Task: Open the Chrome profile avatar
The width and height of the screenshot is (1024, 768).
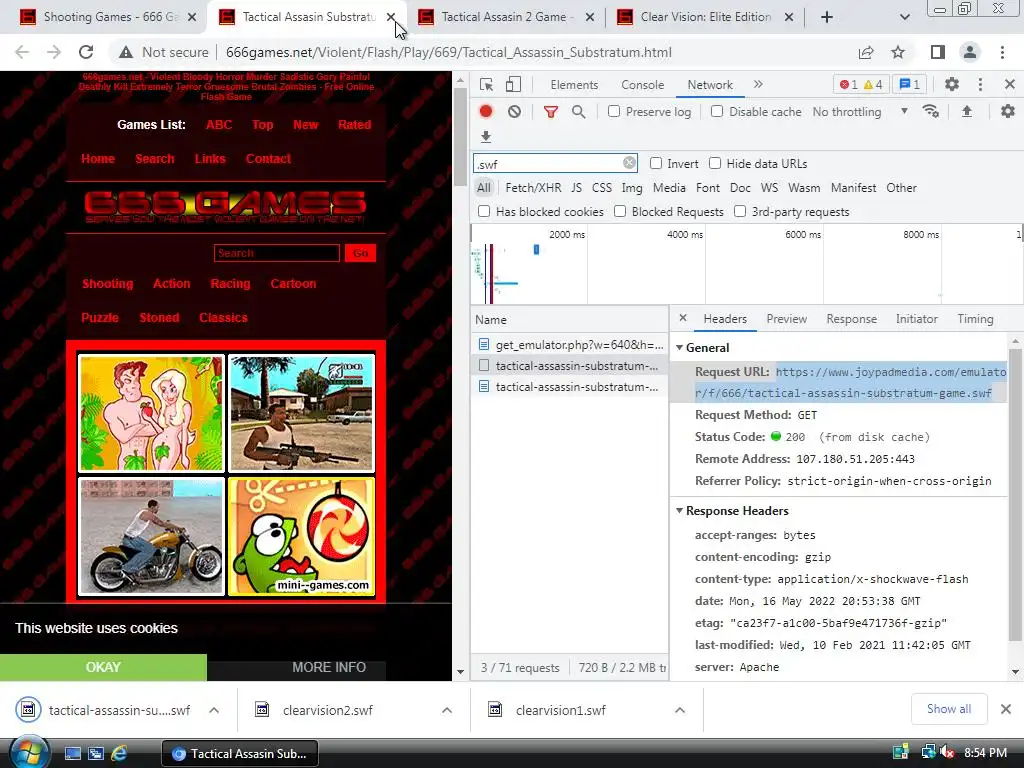Action: [x=970, y=52]
